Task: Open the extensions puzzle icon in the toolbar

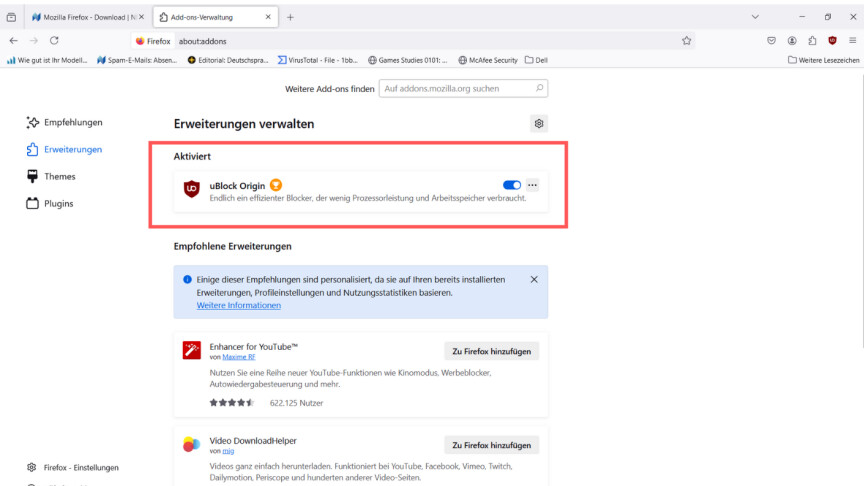Action: click(x=812, y=41)
